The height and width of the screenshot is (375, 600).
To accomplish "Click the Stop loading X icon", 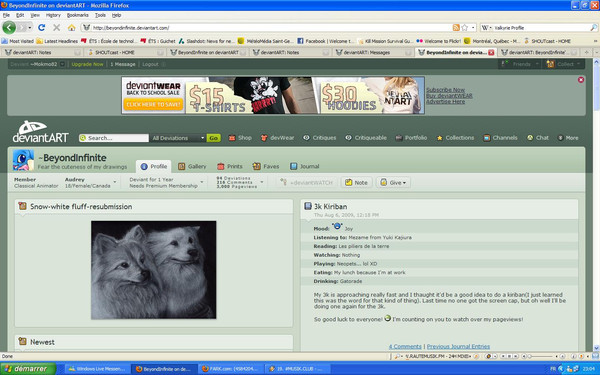I will pyautogui.click(x=57, y=28).
